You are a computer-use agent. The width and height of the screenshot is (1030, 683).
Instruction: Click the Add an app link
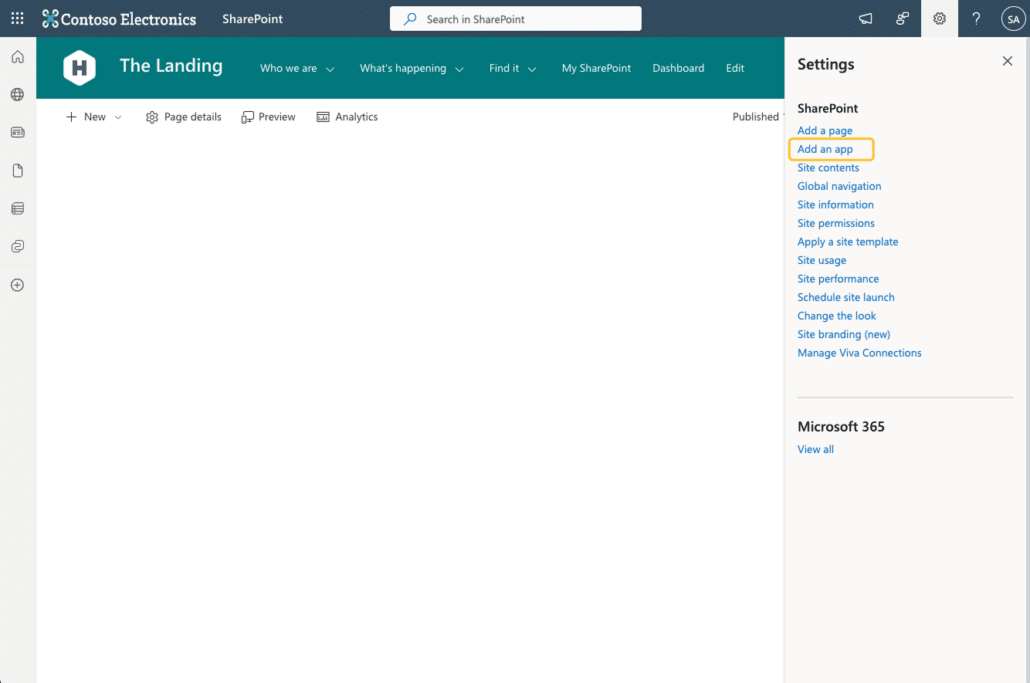825,149
